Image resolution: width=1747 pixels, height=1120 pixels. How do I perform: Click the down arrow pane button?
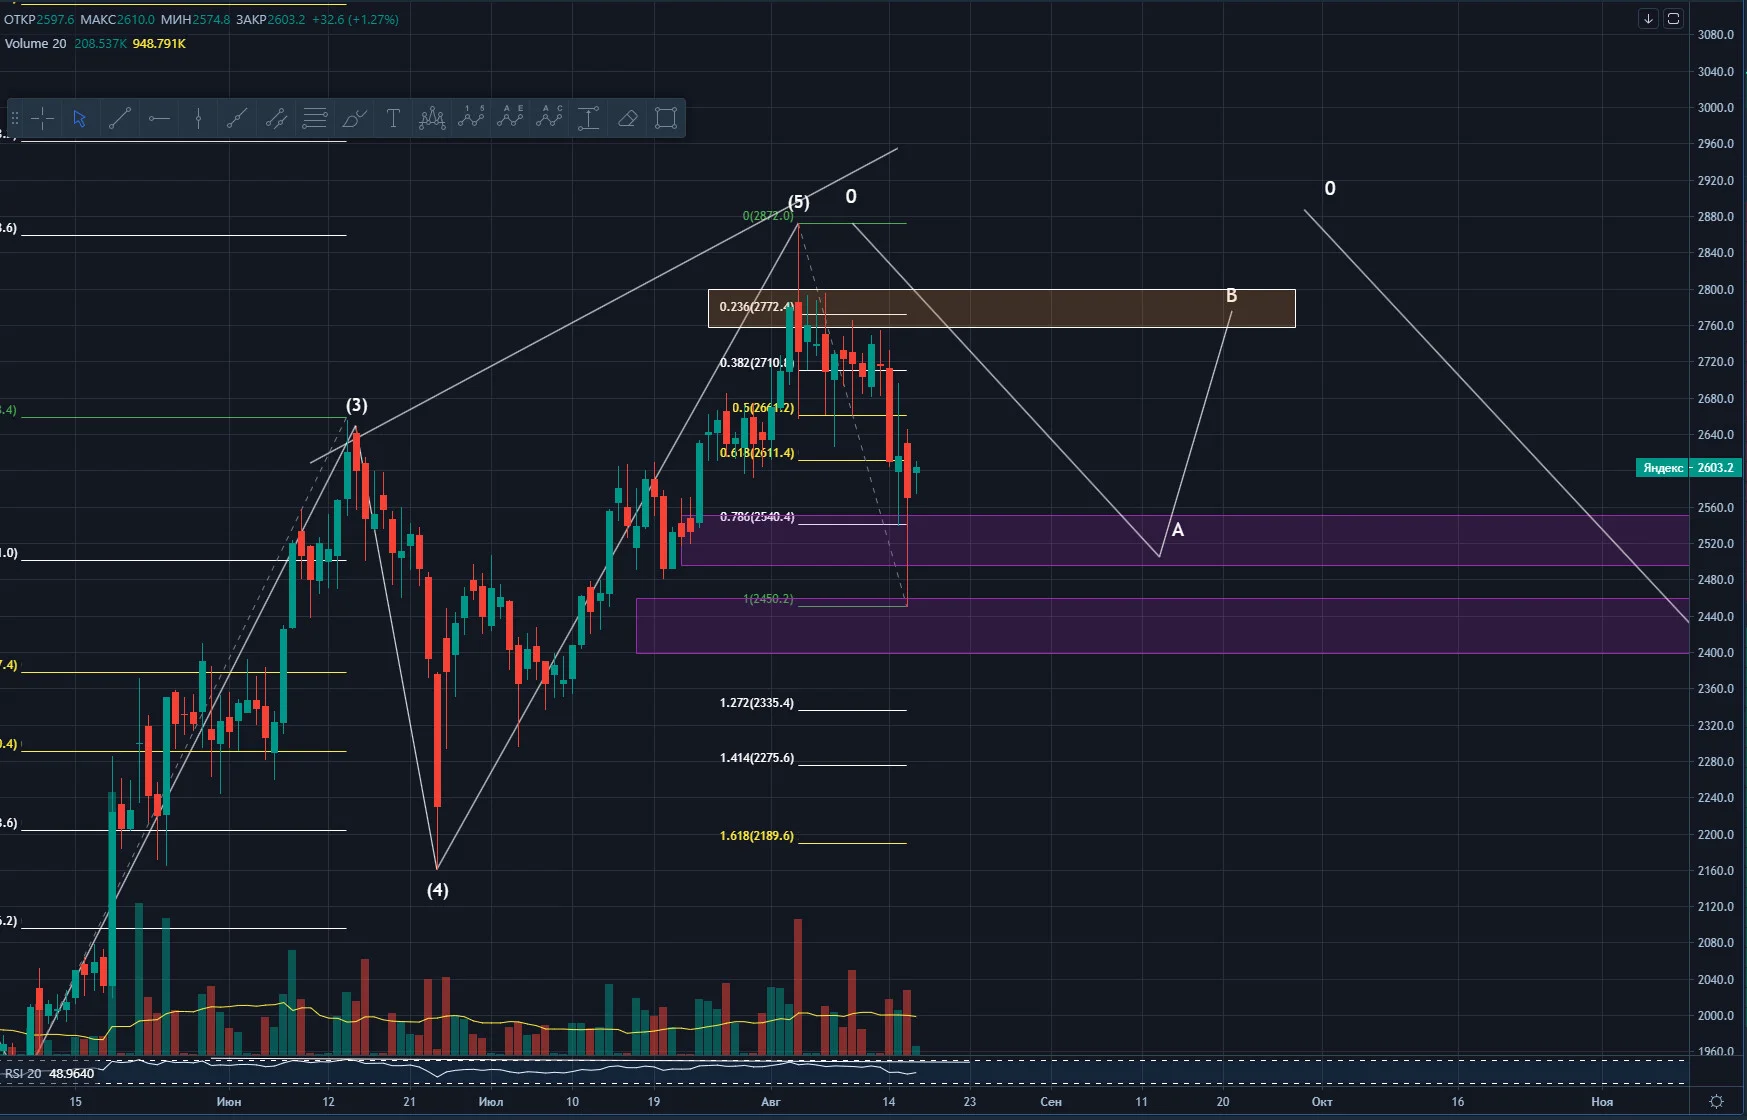(x=1648, y=18)
